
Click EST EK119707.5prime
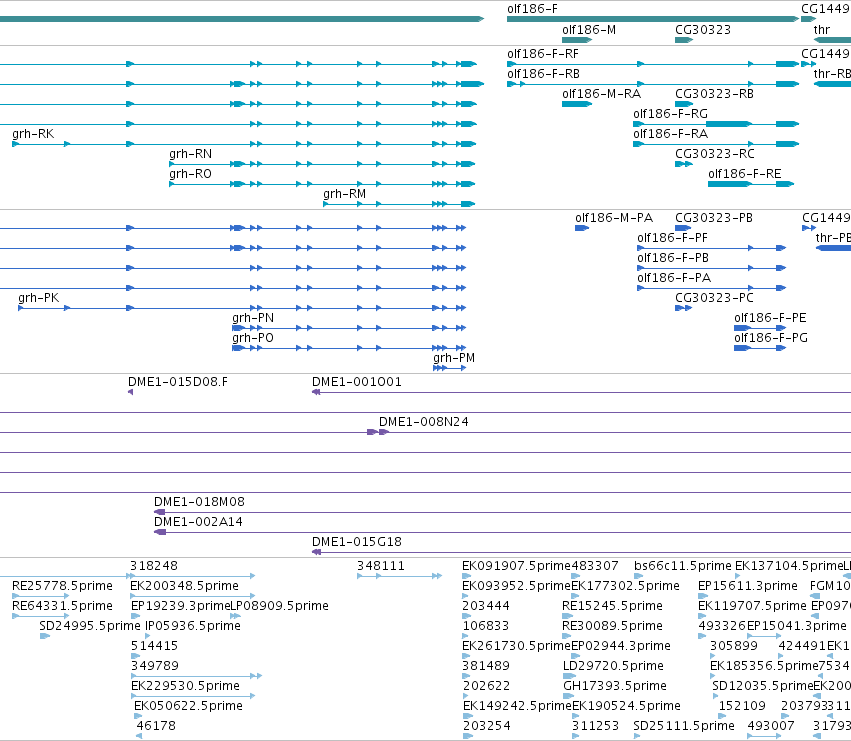click(752, 606)
